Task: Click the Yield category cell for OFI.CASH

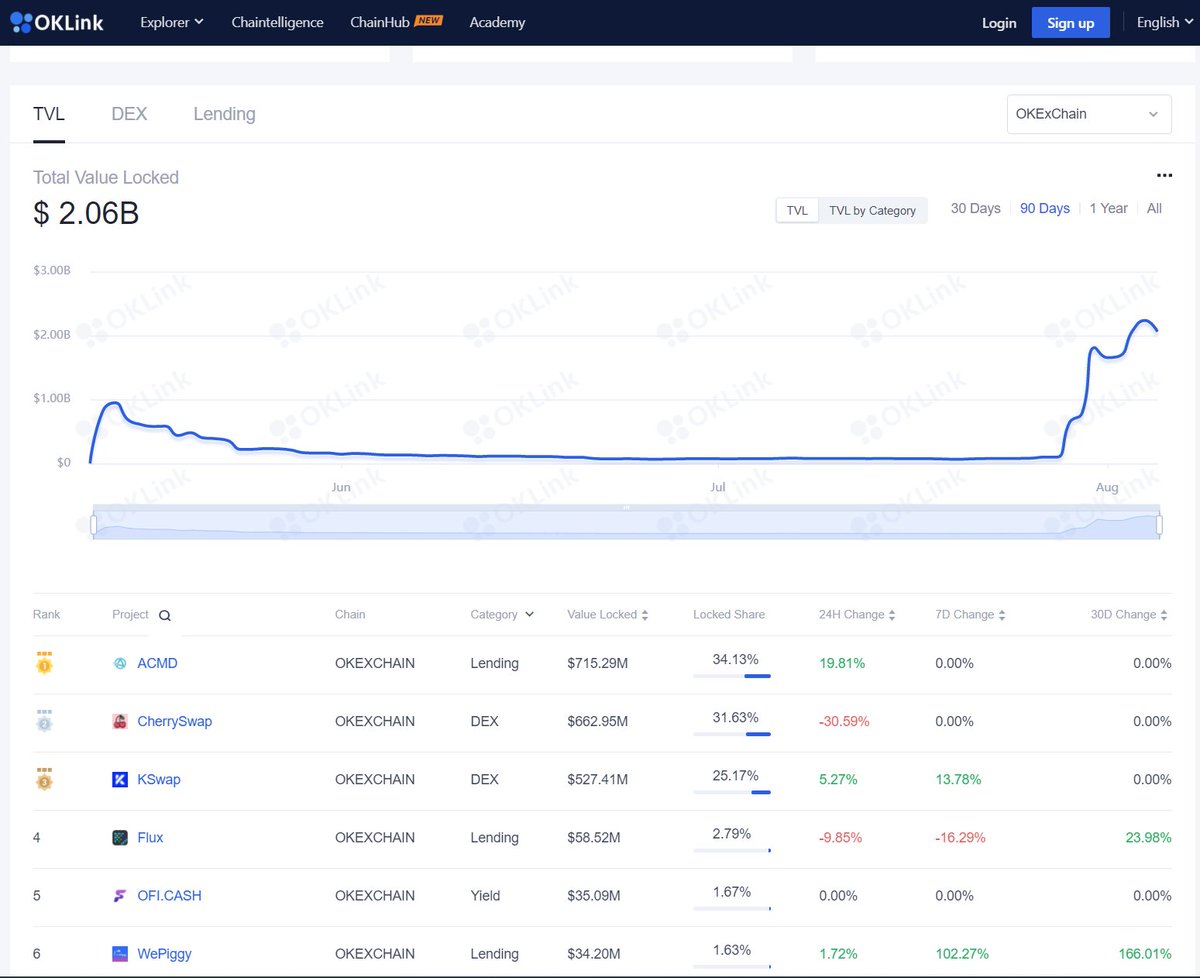Action: click(x=485, y=895)
